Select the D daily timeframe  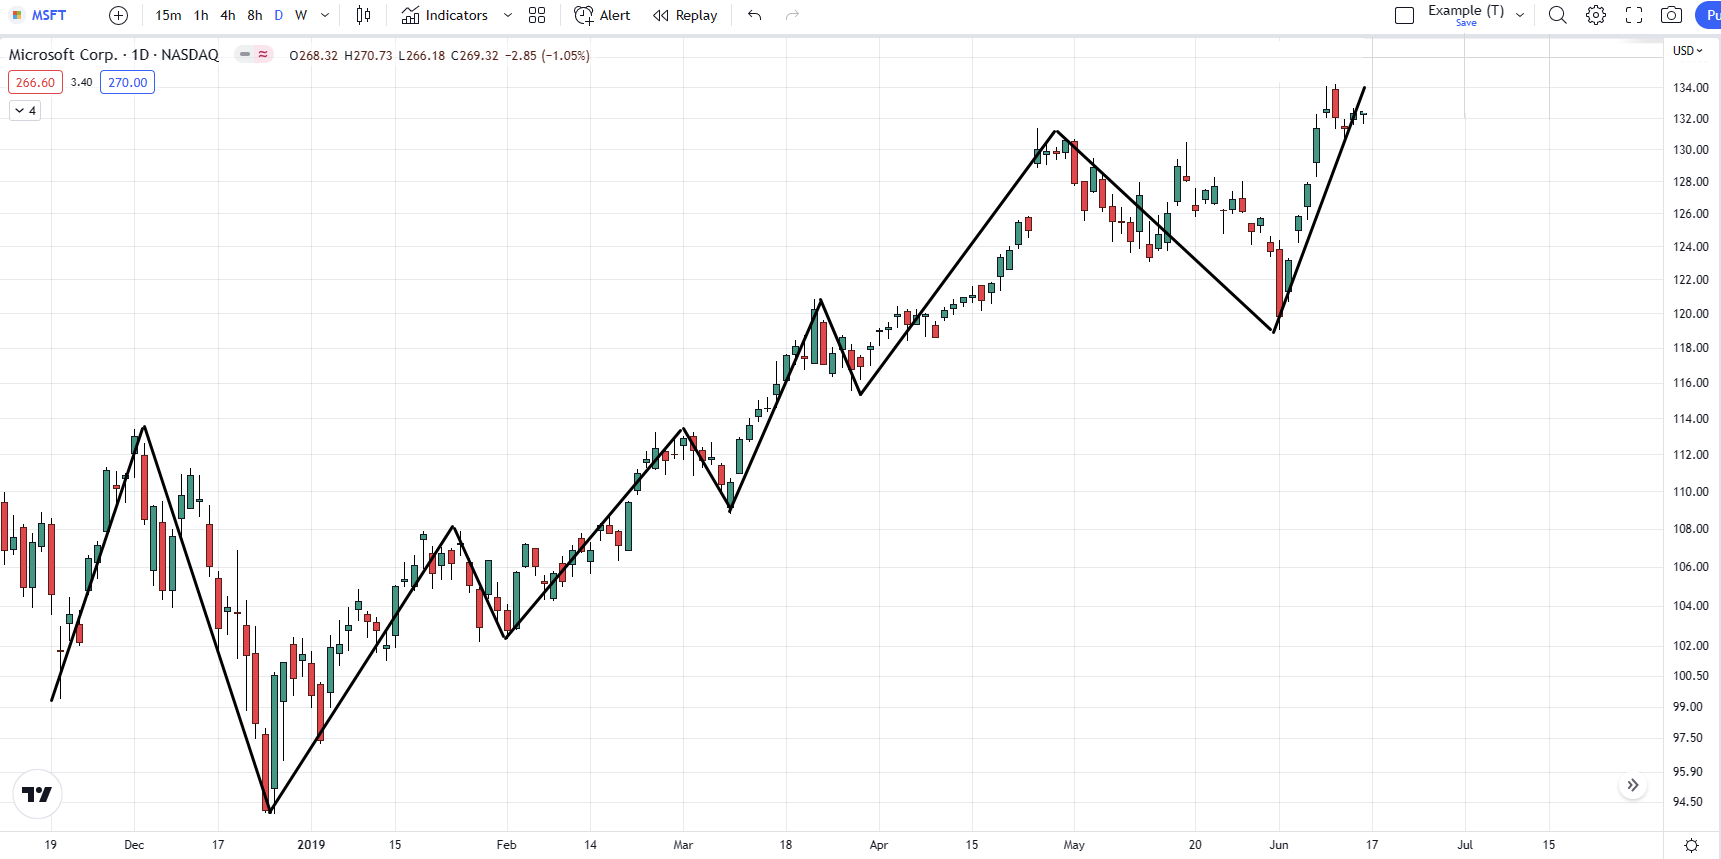coord(279,15)
